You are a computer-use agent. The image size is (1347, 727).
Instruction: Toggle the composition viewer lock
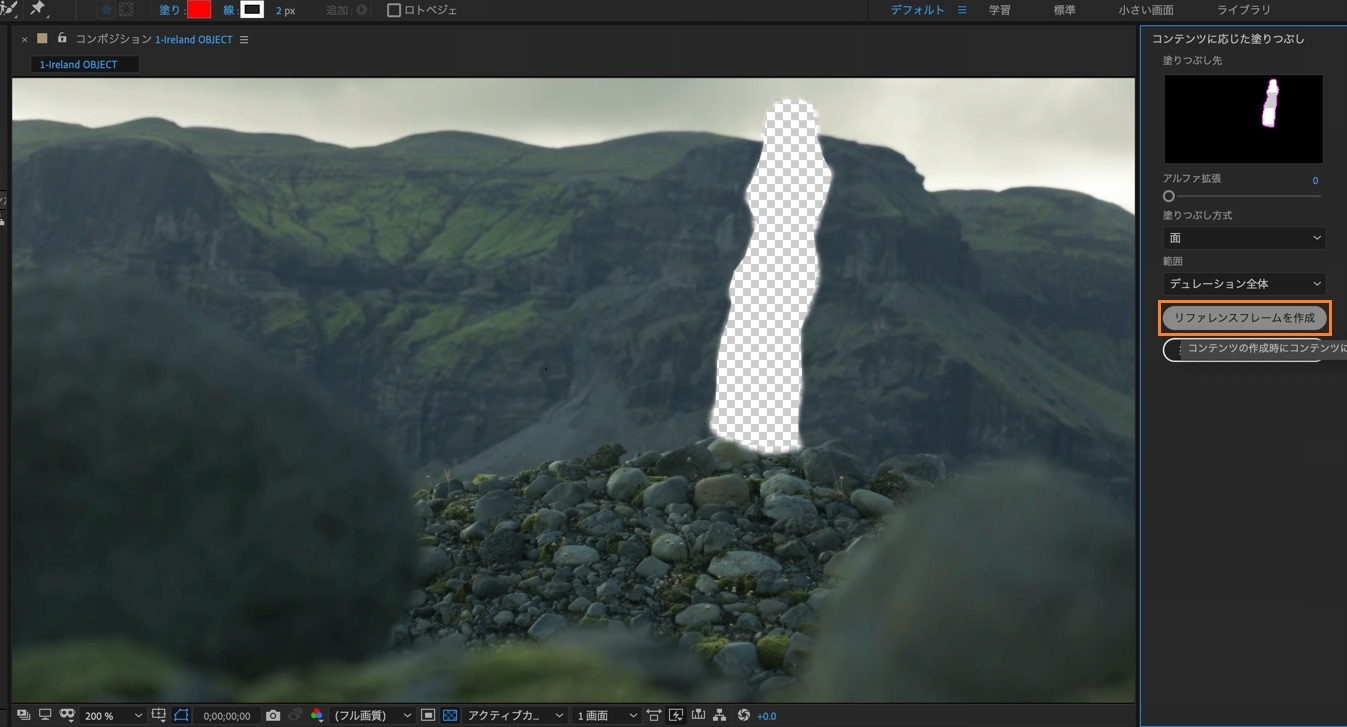tap(62, 39)
